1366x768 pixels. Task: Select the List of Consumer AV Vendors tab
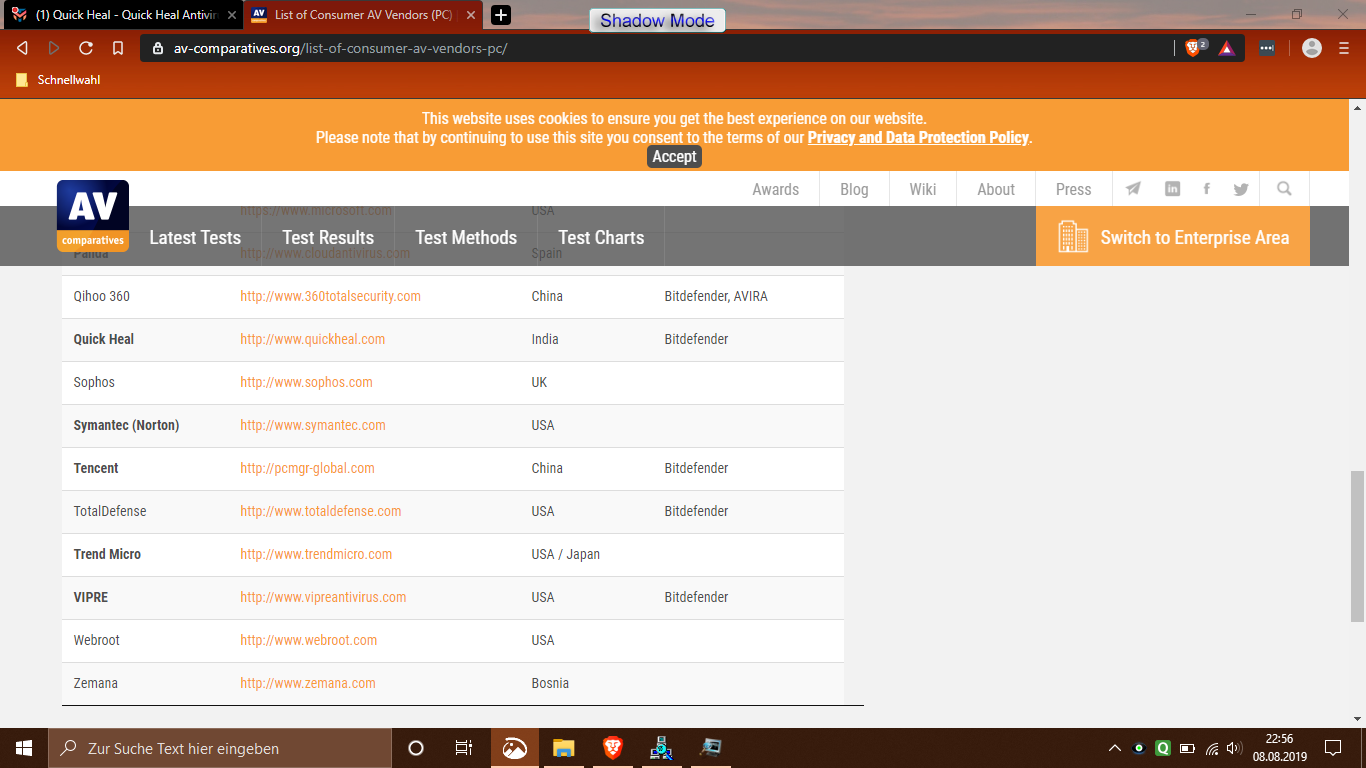click(x=365, y=15)
